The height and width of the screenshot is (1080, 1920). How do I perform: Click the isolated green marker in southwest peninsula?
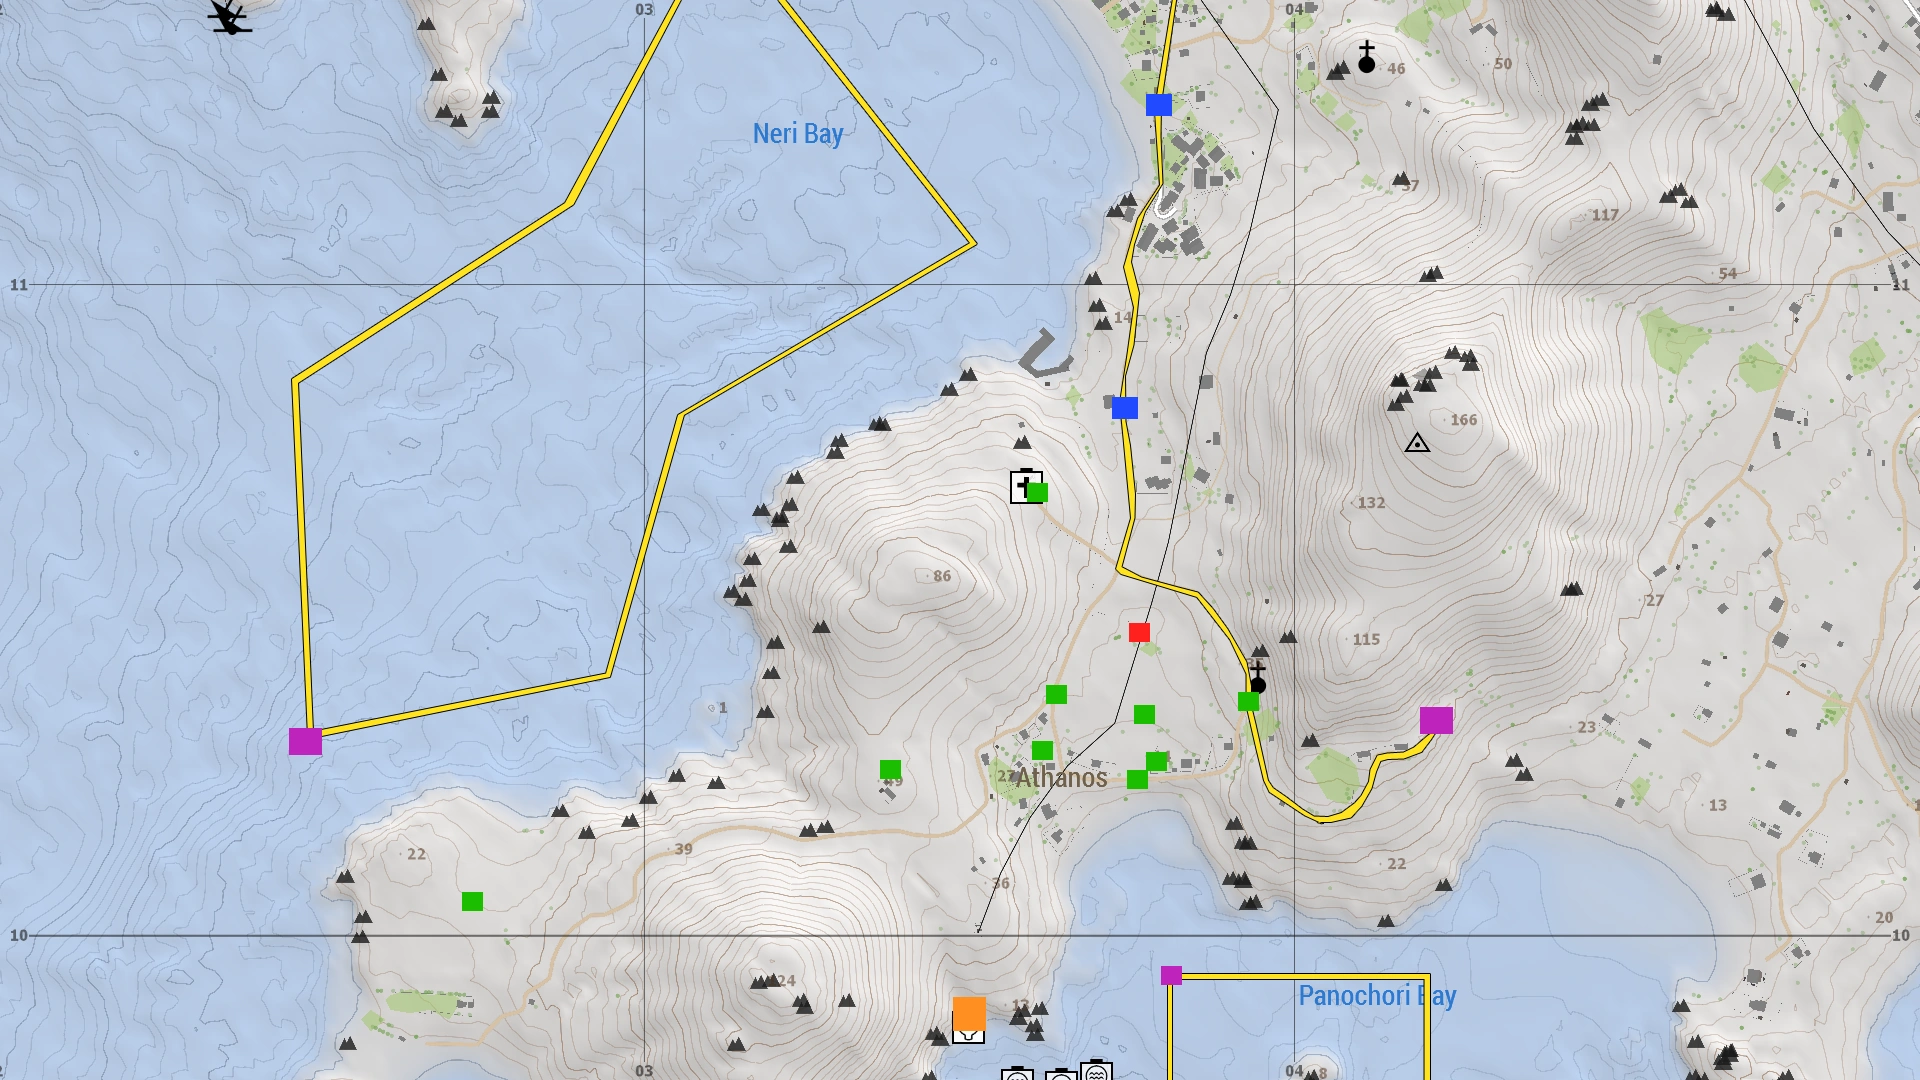click(x=472, y=902)
